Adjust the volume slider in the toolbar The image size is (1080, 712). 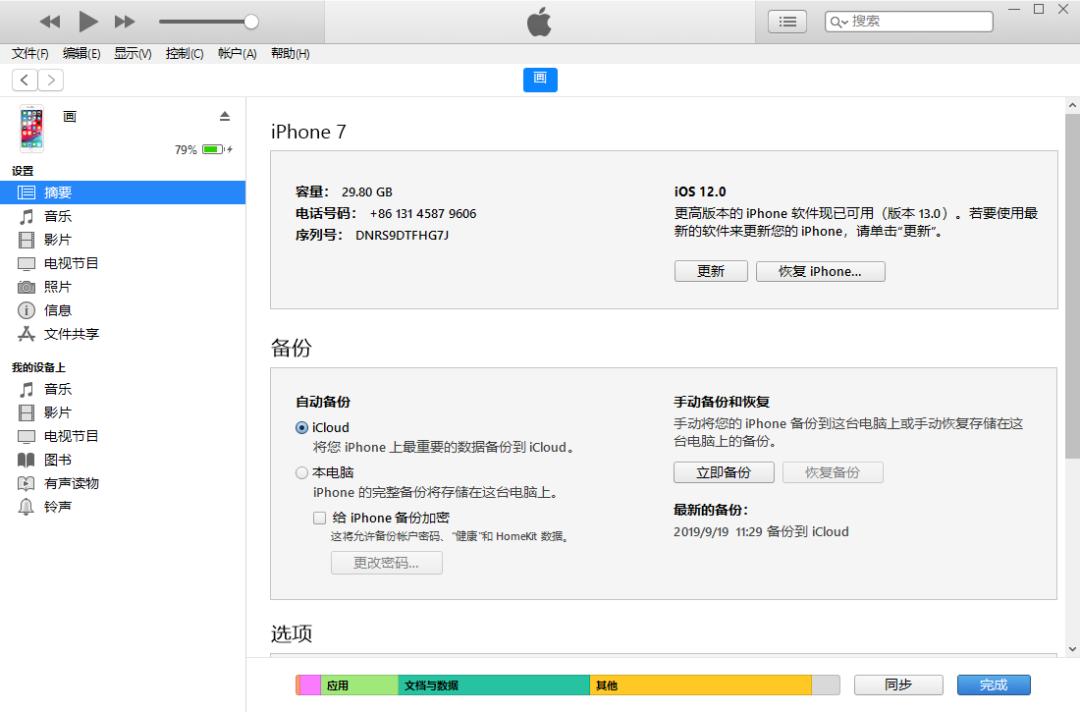pyautogui.click(x=249, y=20)
